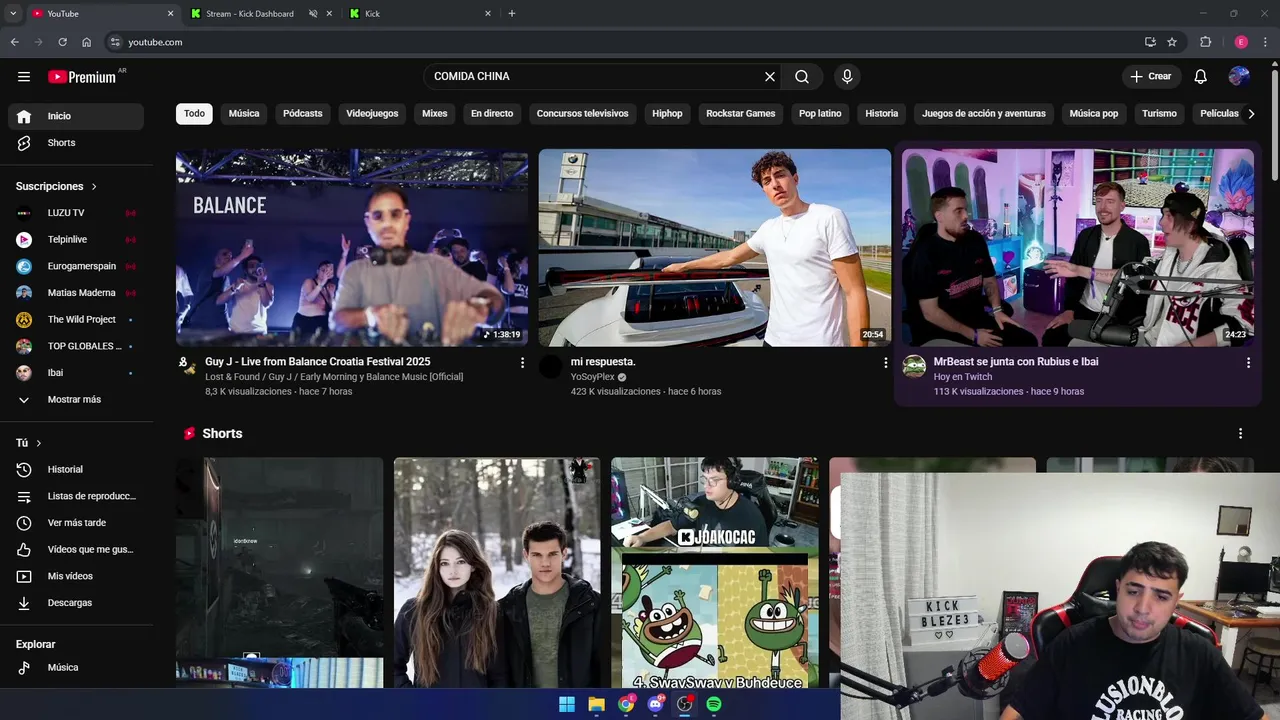Select the Pódcasts filter chip
The image size is (1280, 720).
click(x=303, y=114)
